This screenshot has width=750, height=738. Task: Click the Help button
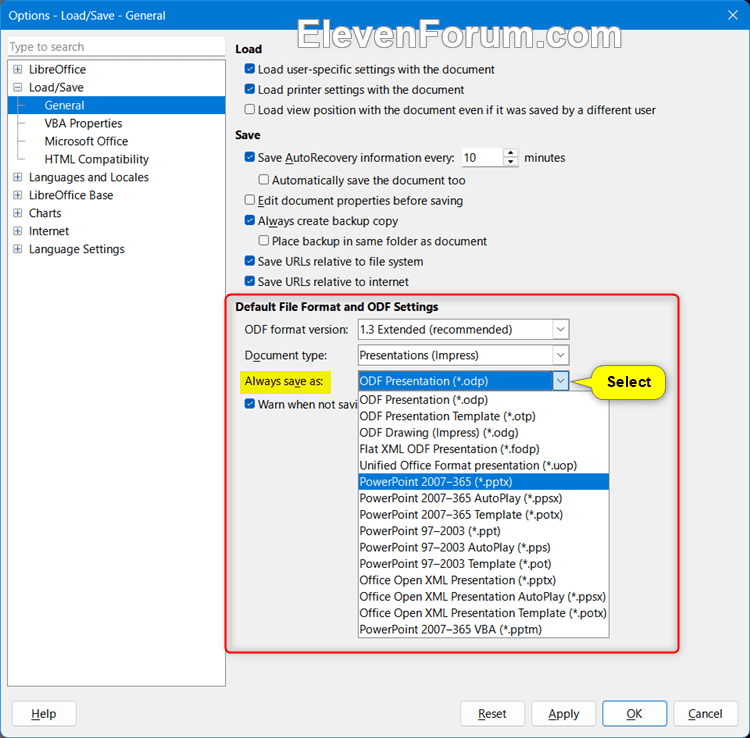pyautogui.click(x=44, y=714)
